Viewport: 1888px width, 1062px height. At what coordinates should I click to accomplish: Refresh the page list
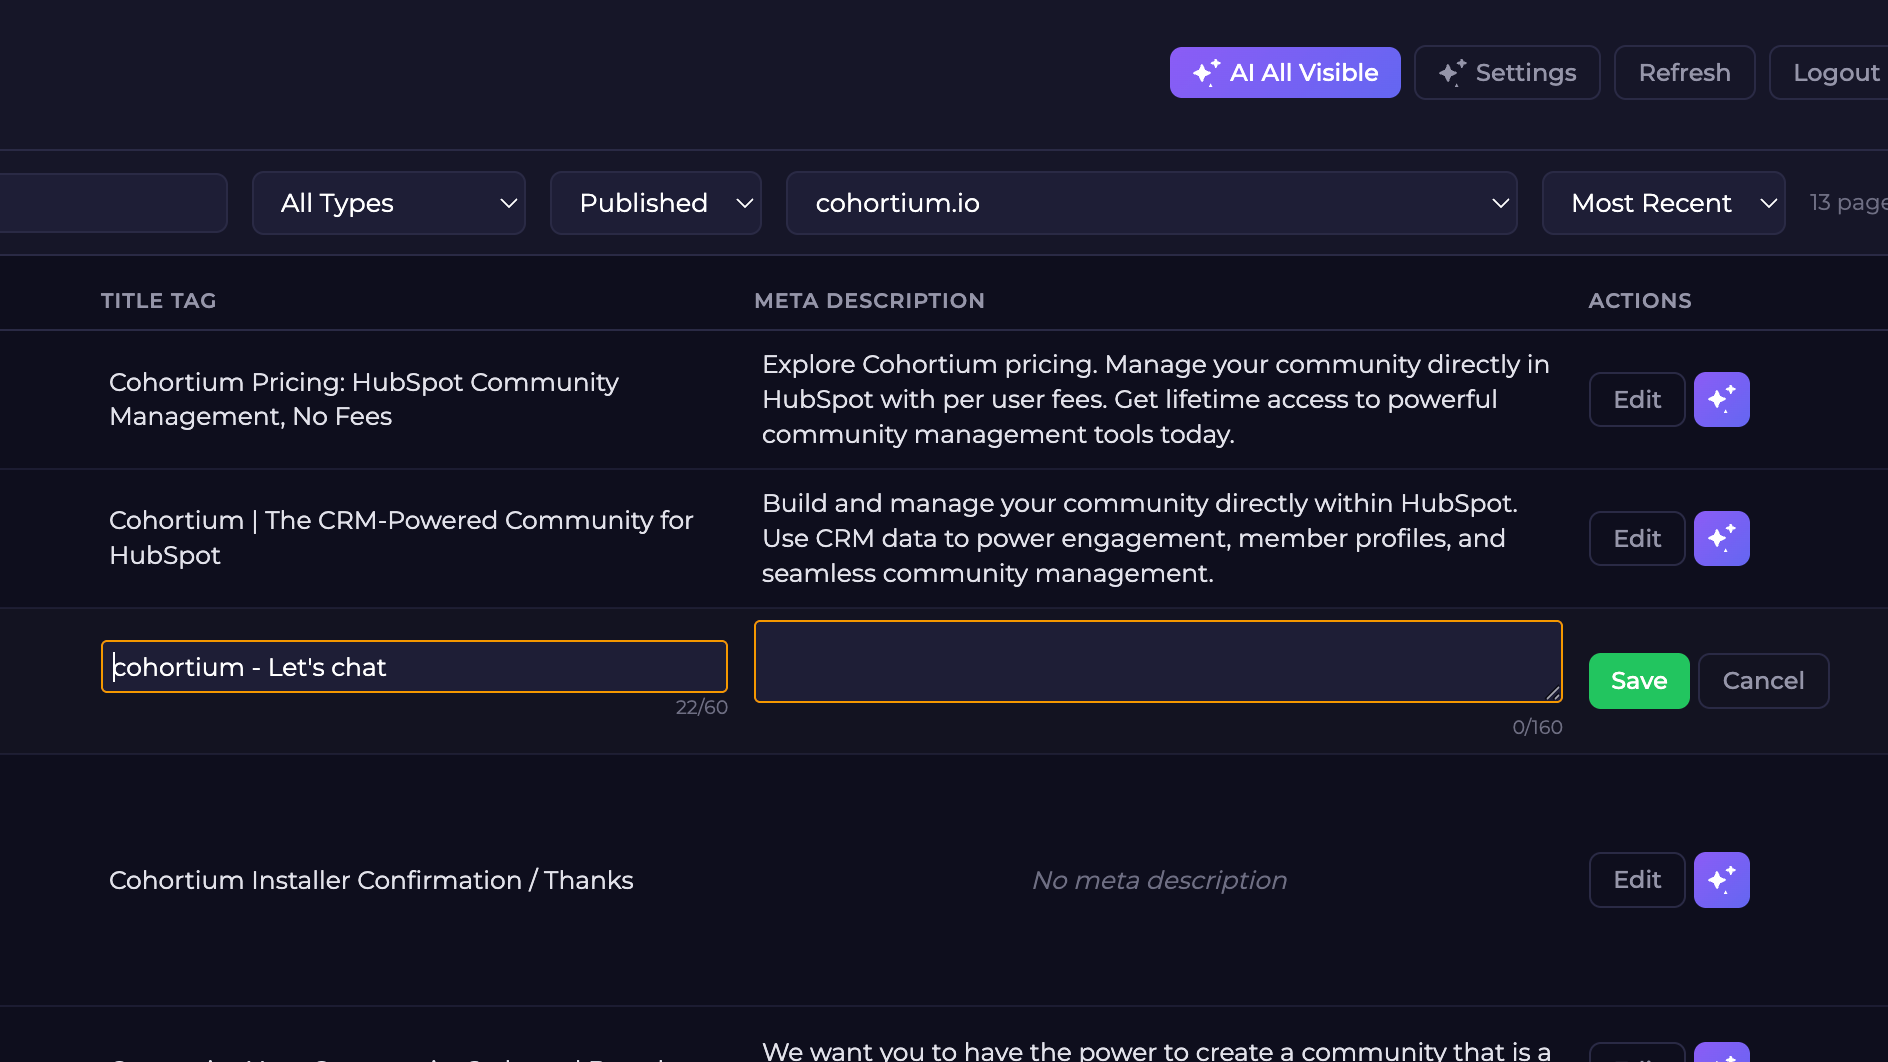point(1684,73)
